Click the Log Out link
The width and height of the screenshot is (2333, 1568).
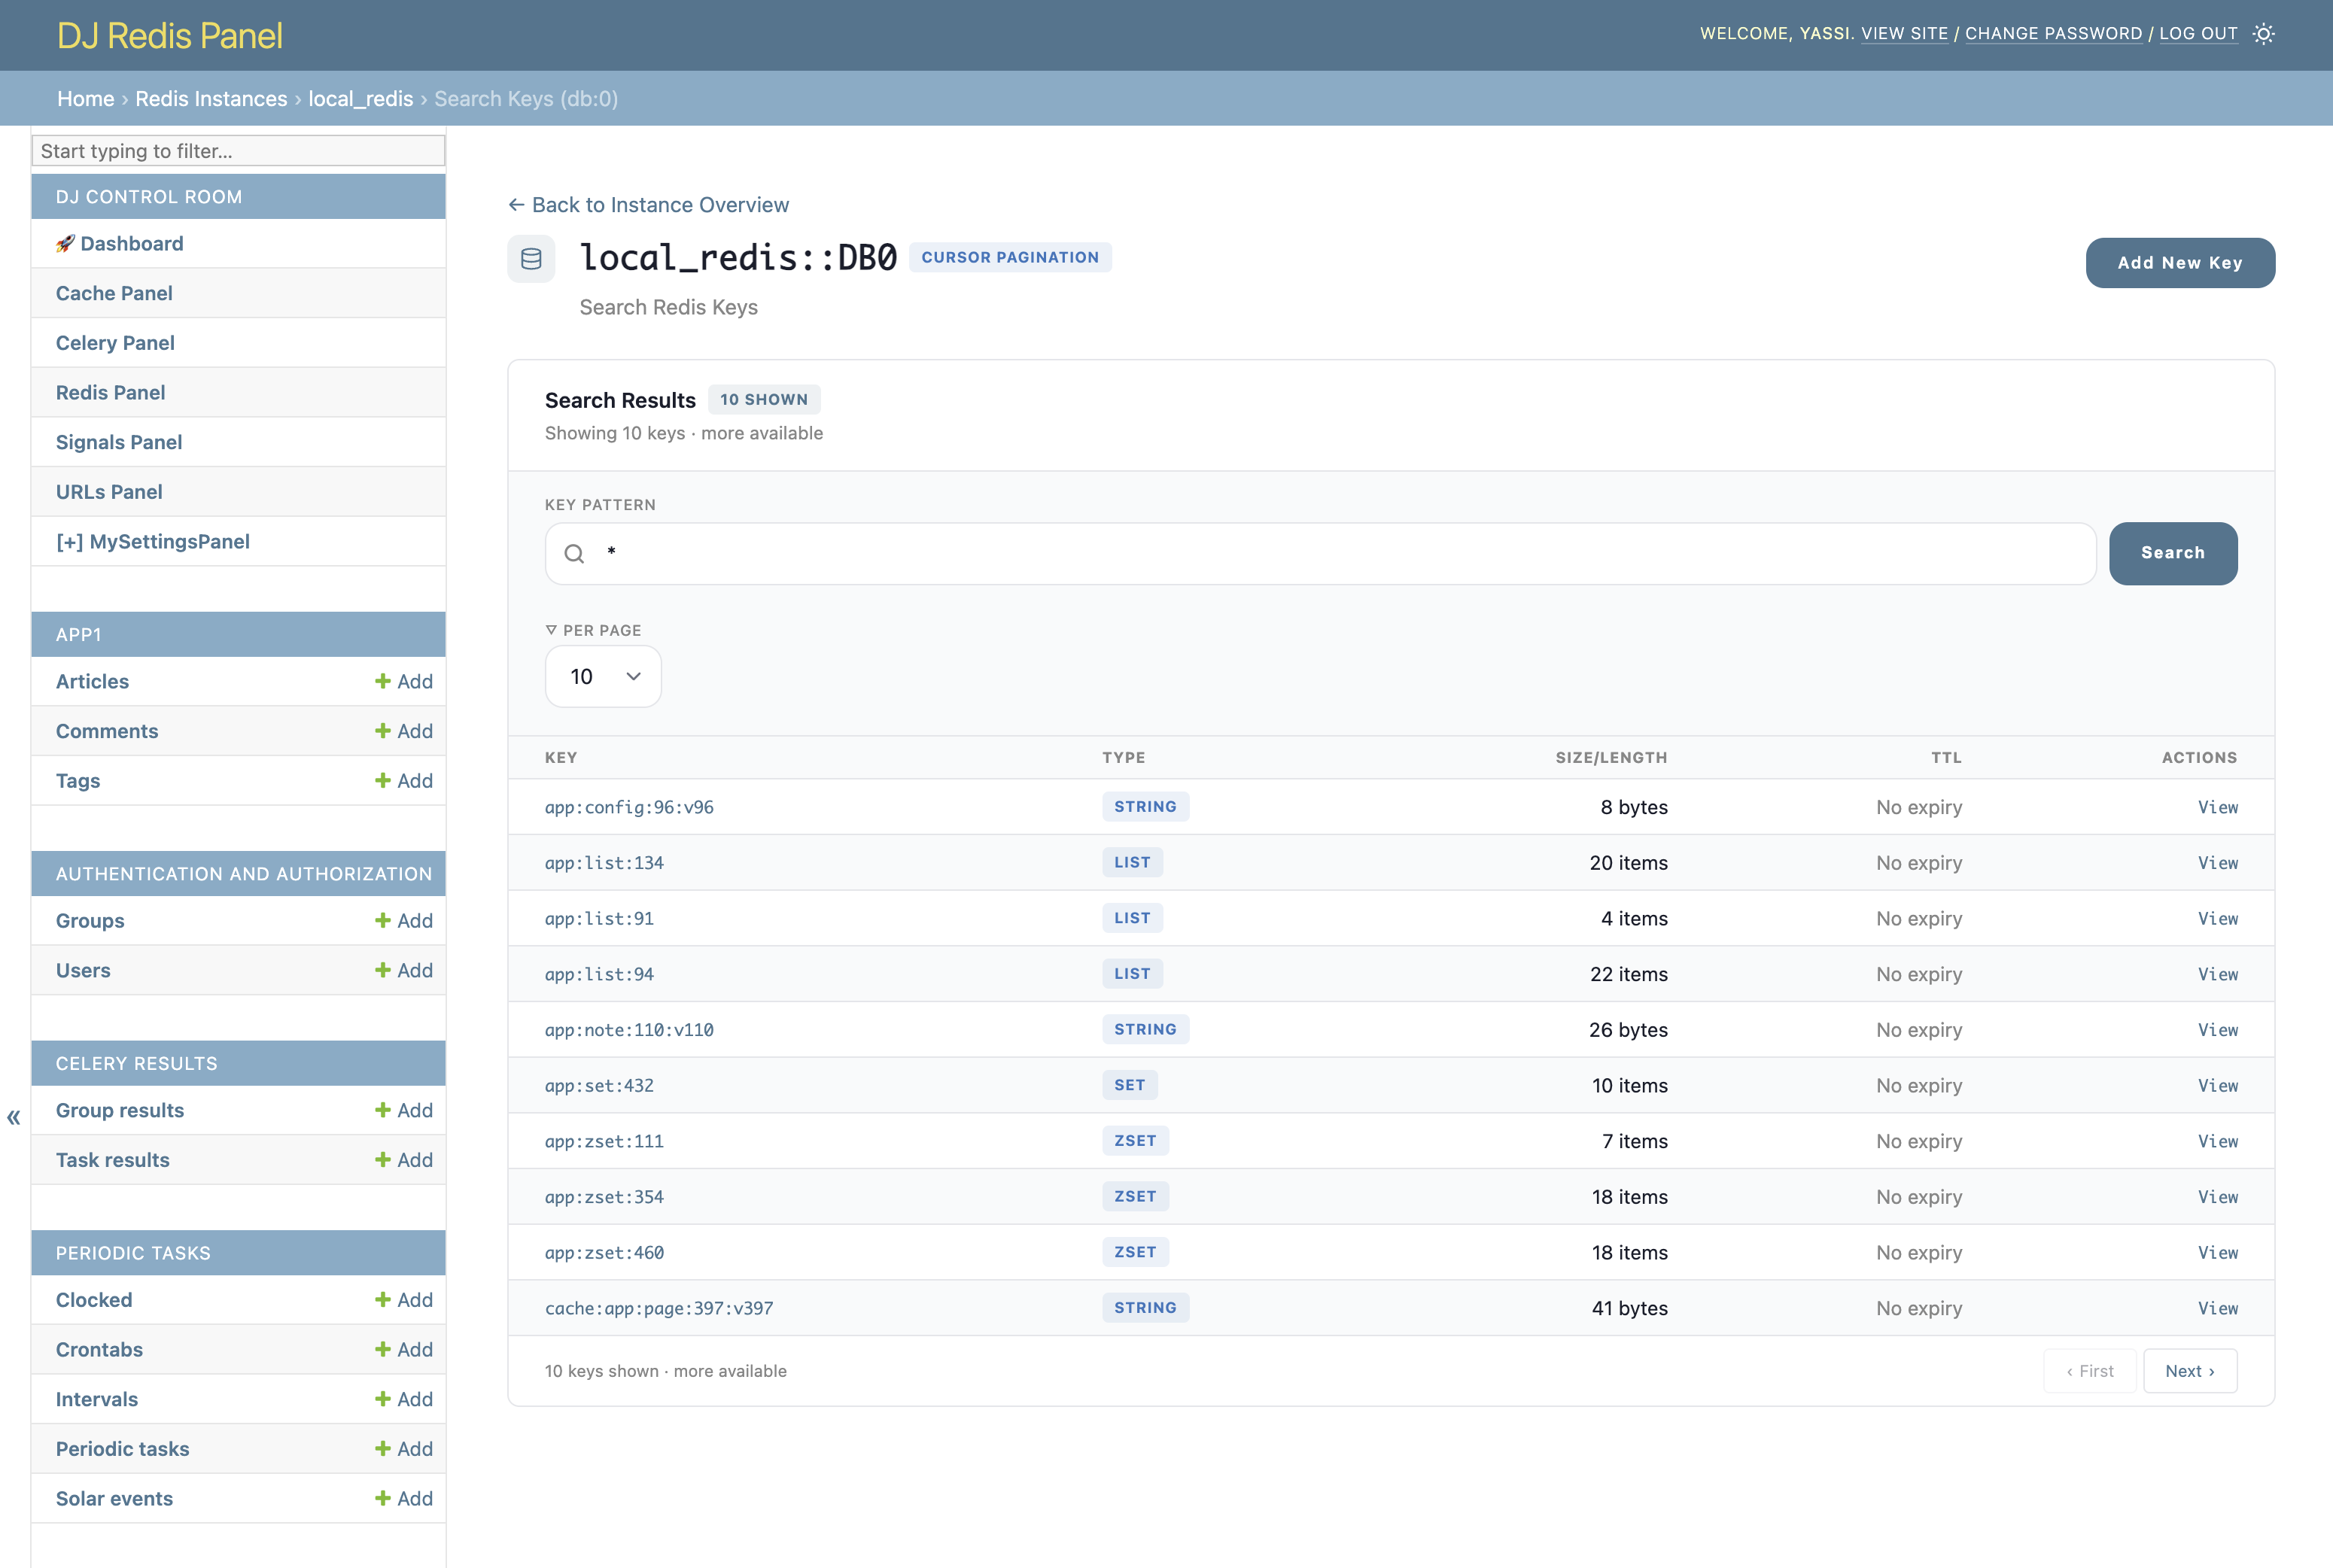[x=2198, y=33]
